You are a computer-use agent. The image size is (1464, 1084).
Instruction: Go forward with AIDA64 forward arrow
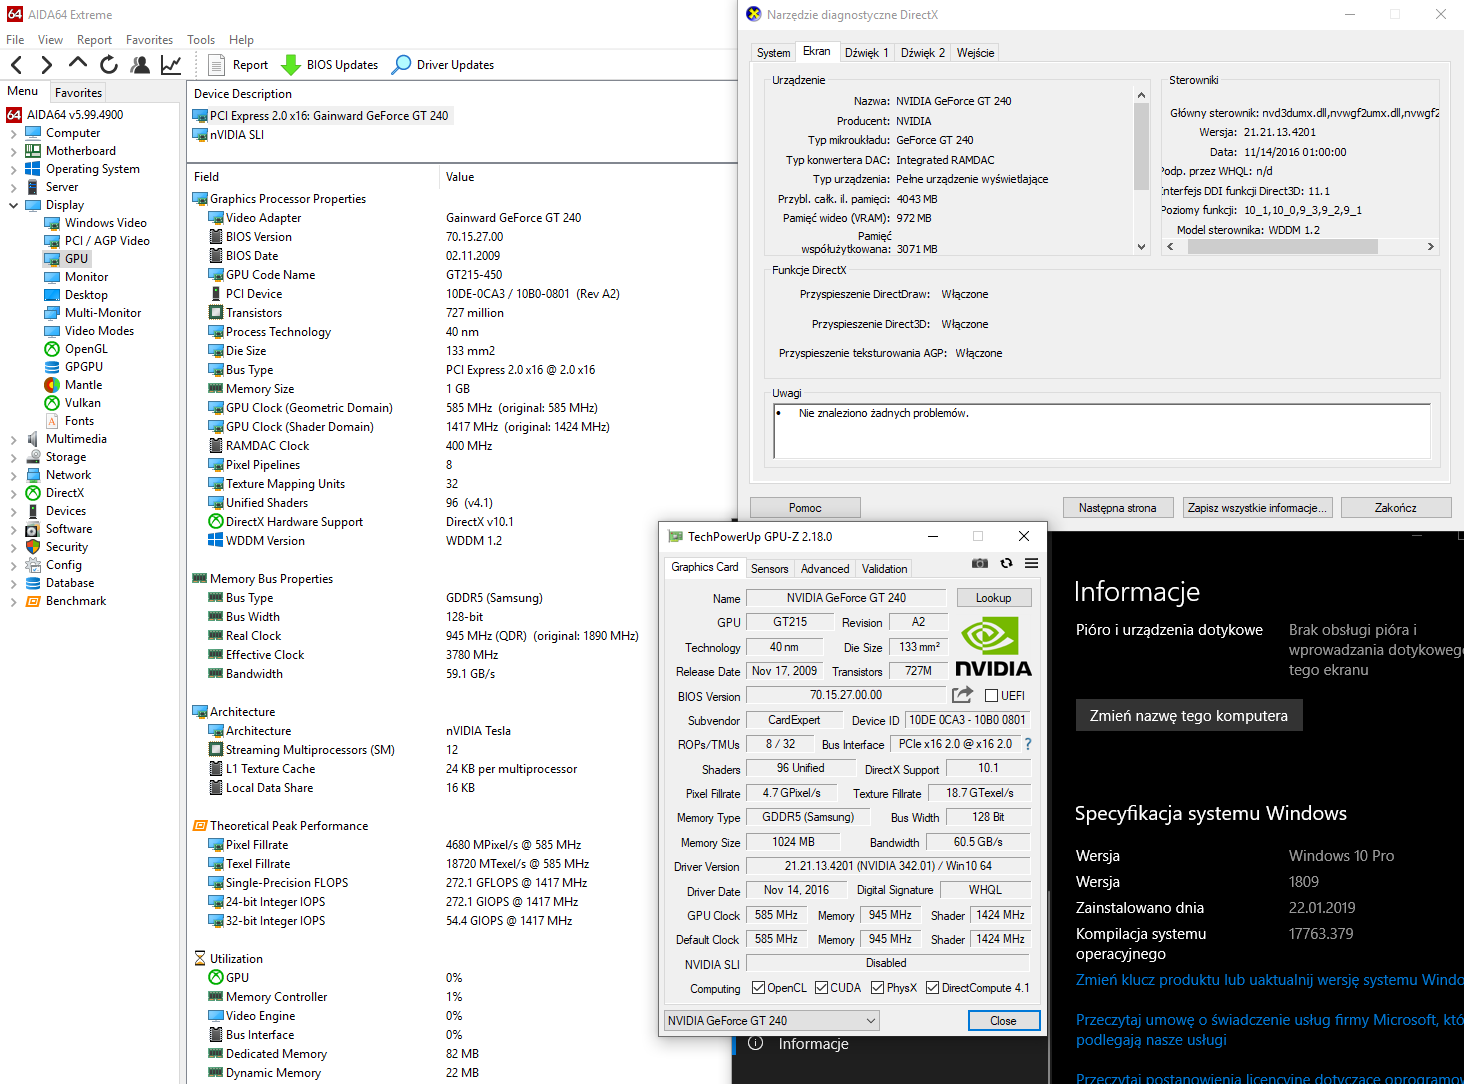click(47, 65)
